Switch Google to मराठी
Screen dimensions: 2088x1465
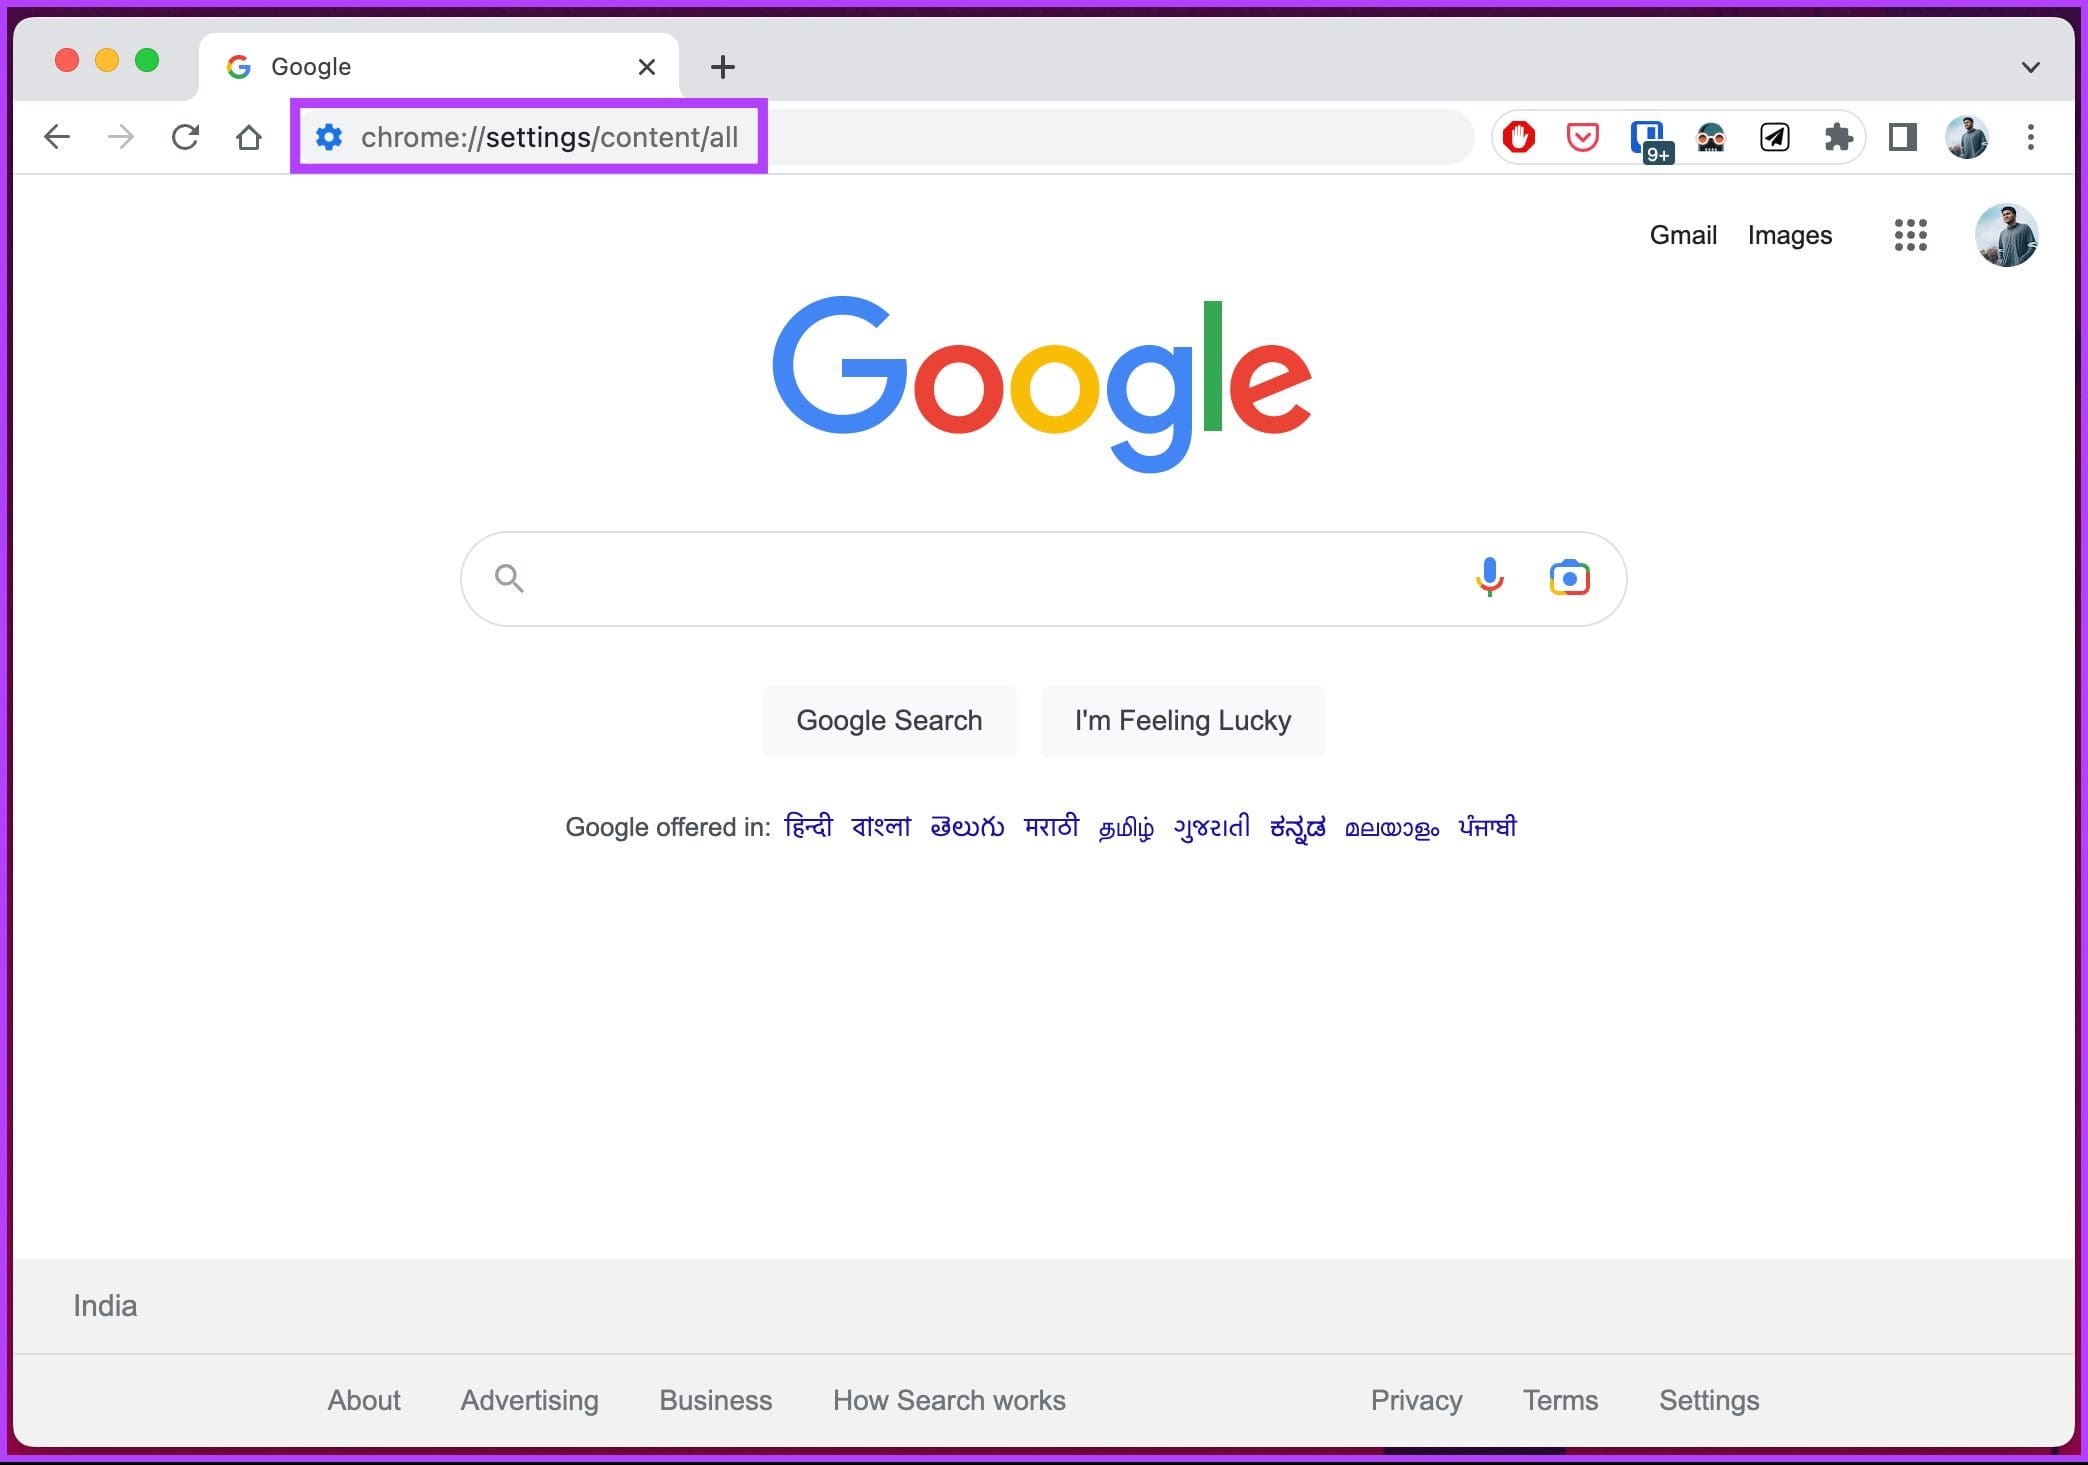pyautogui.click(x=1051, y=826)
